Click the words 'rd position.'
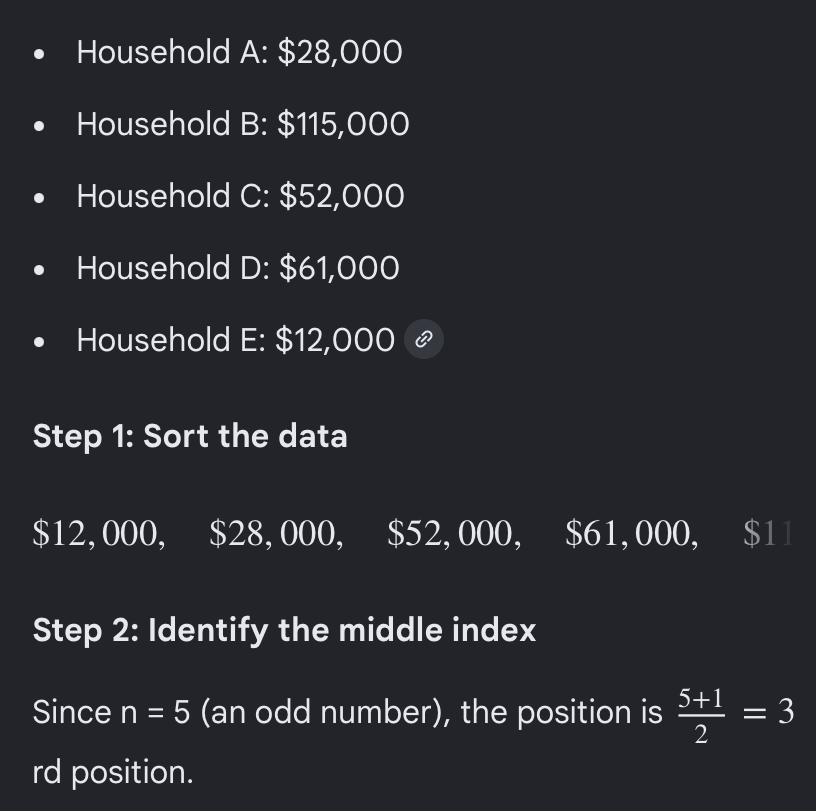The height and width of the screenshot is (811, 816). click(113, 772)
